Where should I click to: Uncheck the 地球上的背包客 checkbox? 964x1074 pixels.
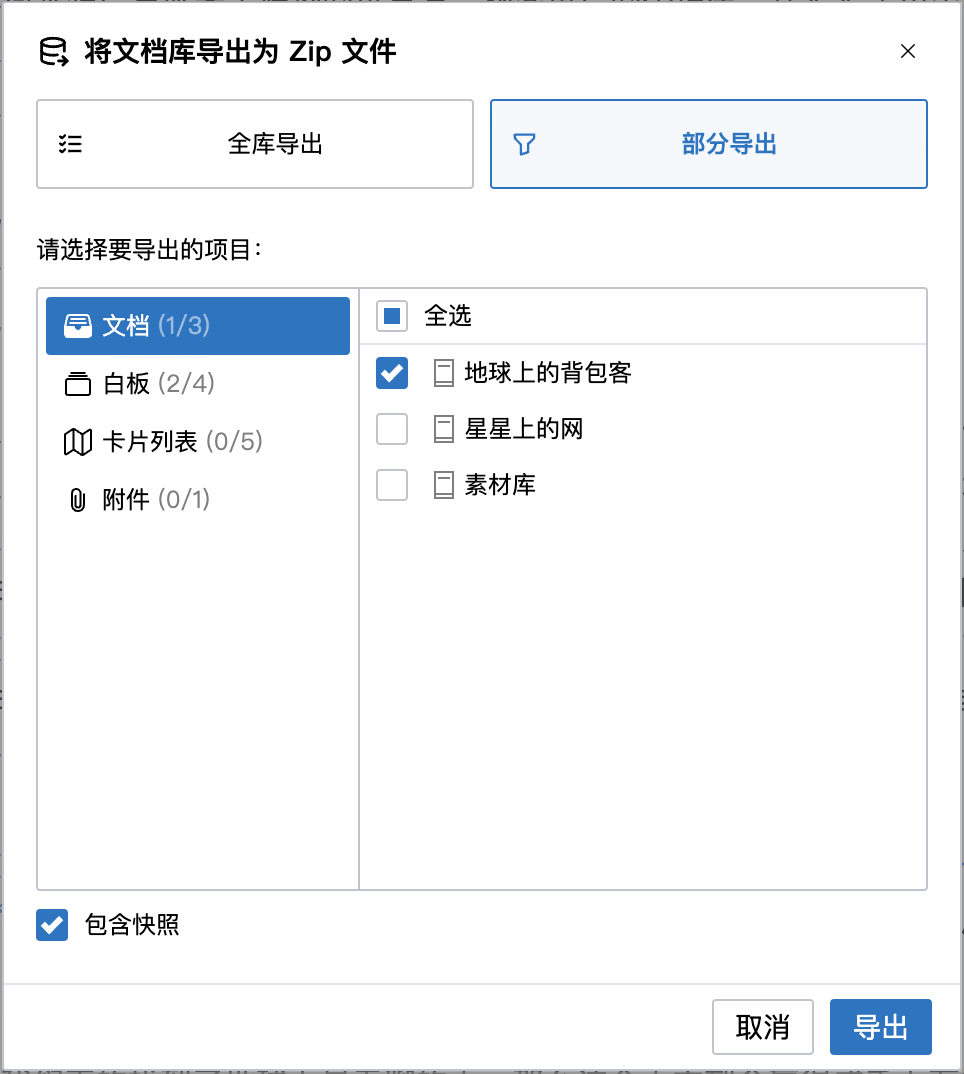tap(392, 373)
